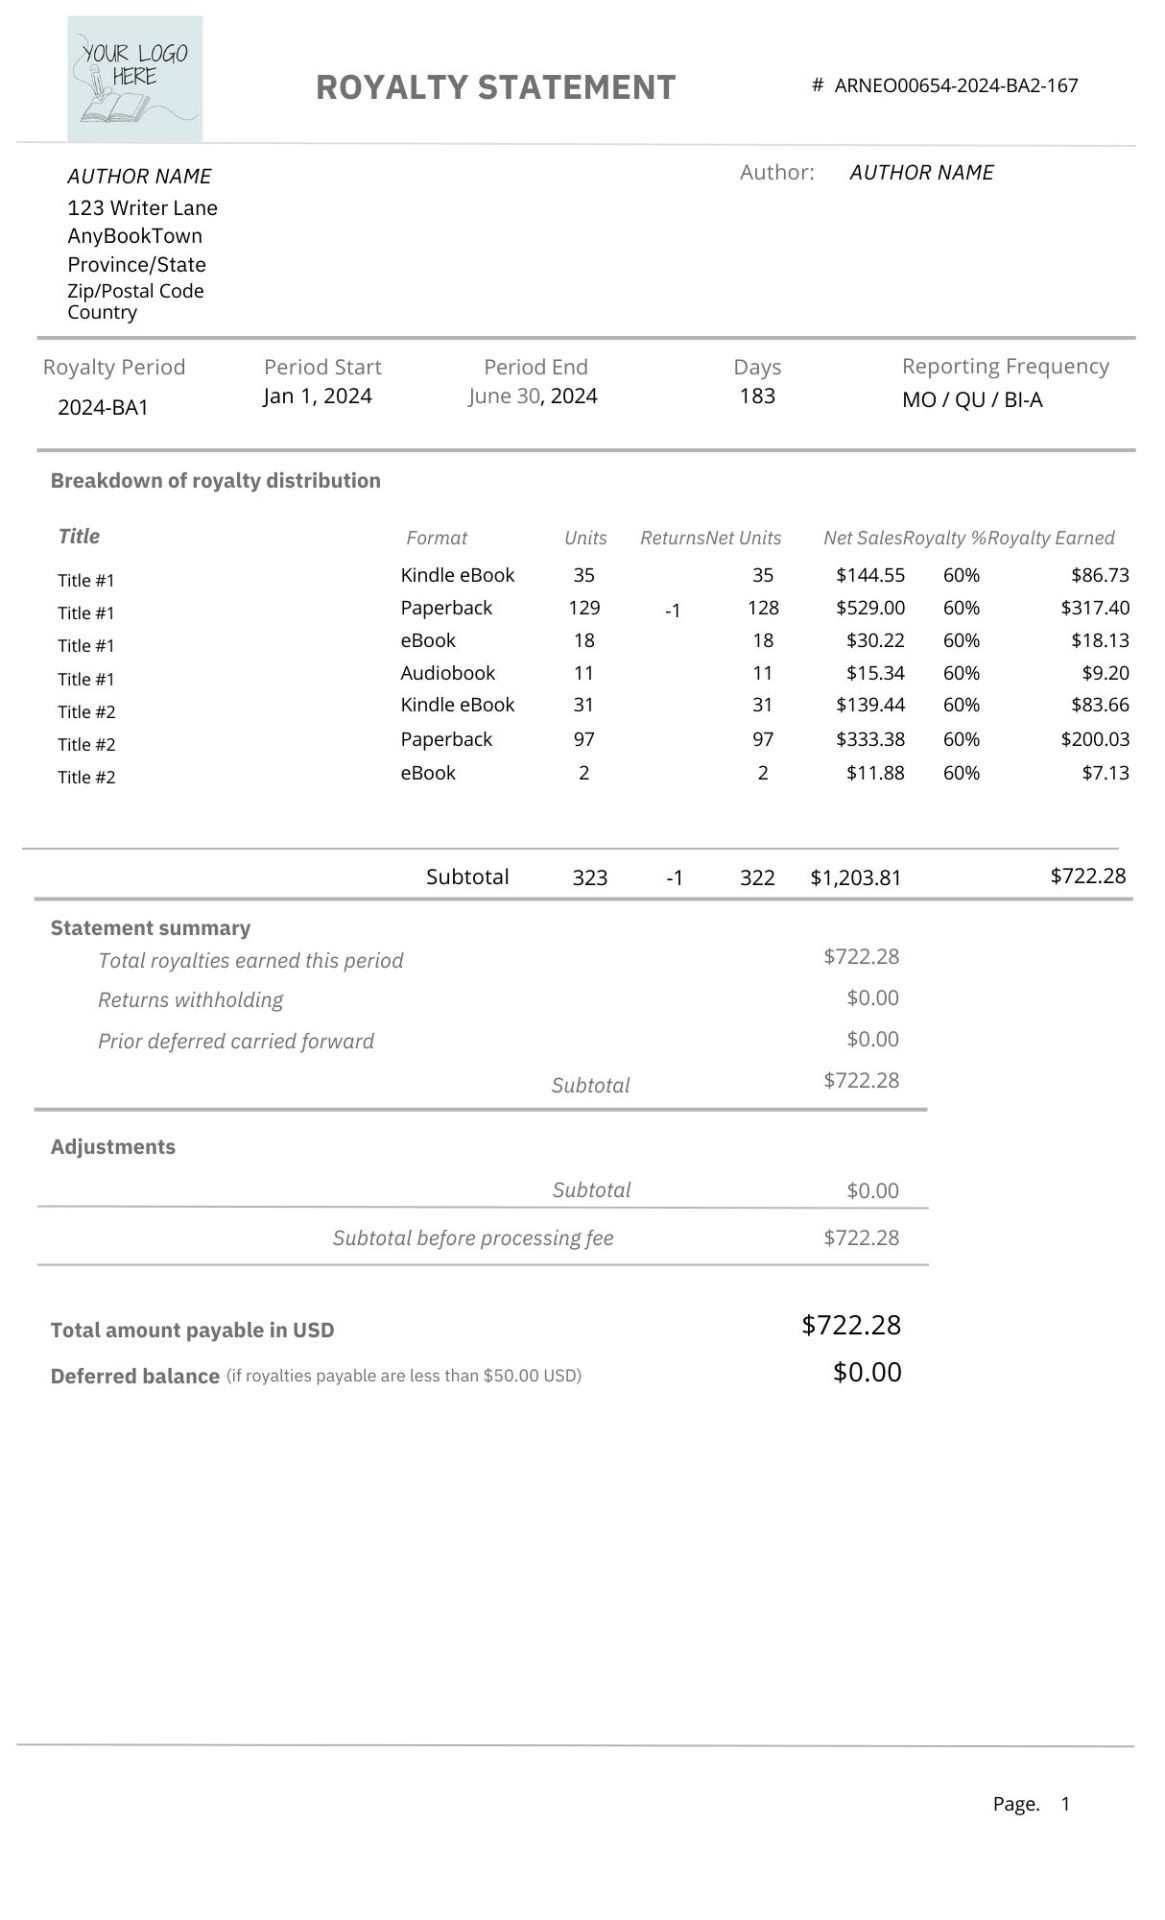The width and height of the screenshot is (1165, 1920).
Task: Click 'Total amount payable in USD' label
Action: tap(192, 1330)
